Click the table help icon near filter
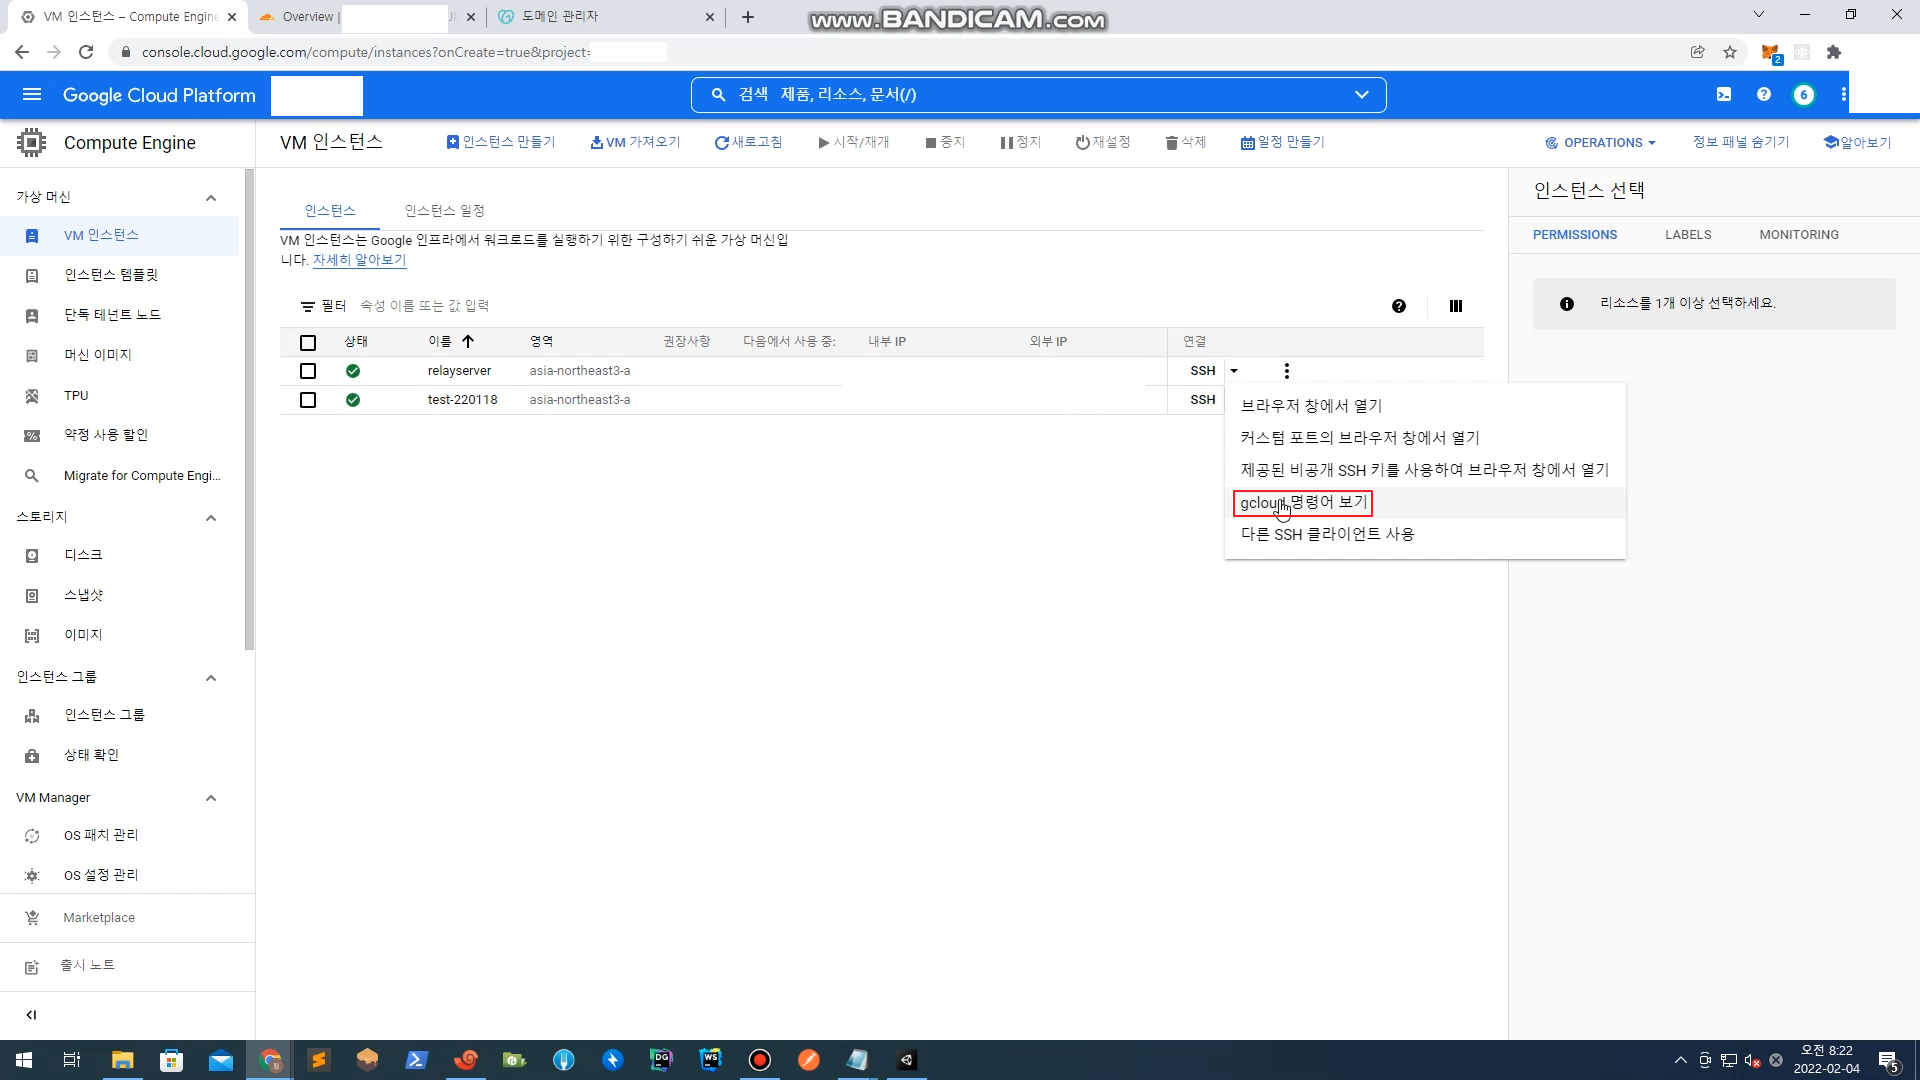1920x1080 pixels. 1399,306
